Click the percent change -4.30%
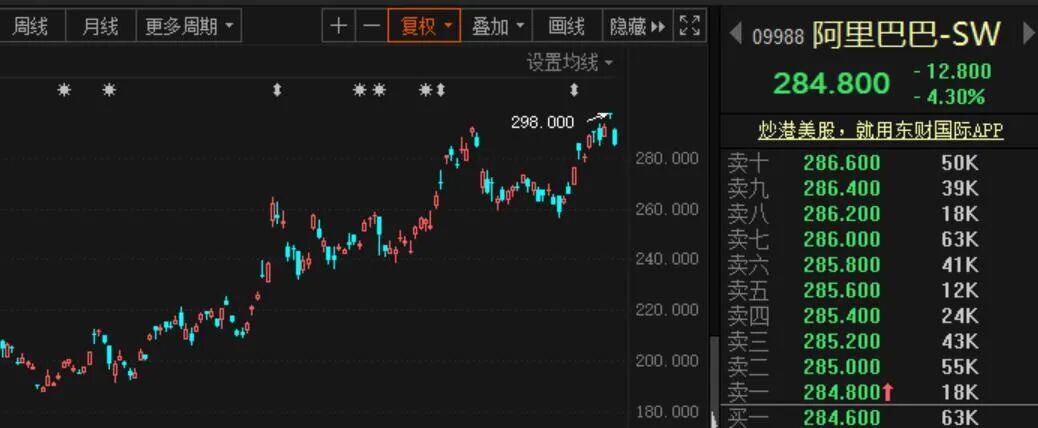The image size is (1038, 428). 949,97
